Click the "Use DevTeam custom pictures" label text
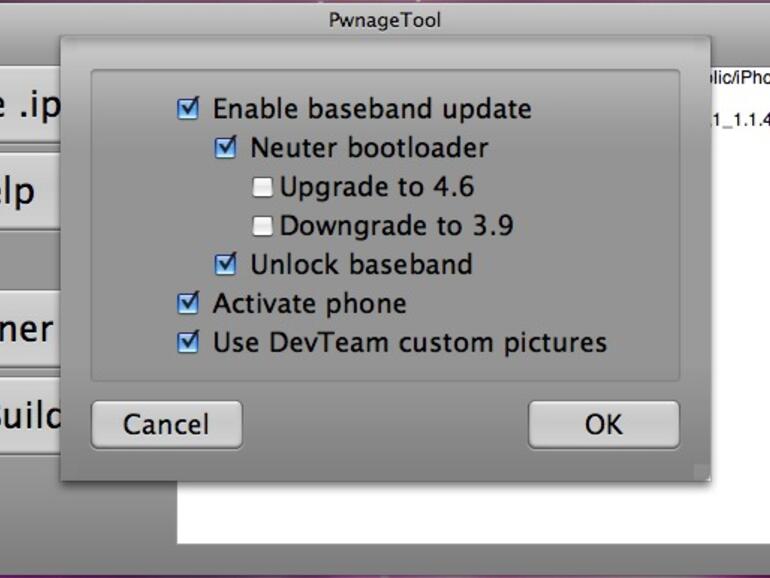This screenshot has width=770, height=578. click(x=410, y=343)
